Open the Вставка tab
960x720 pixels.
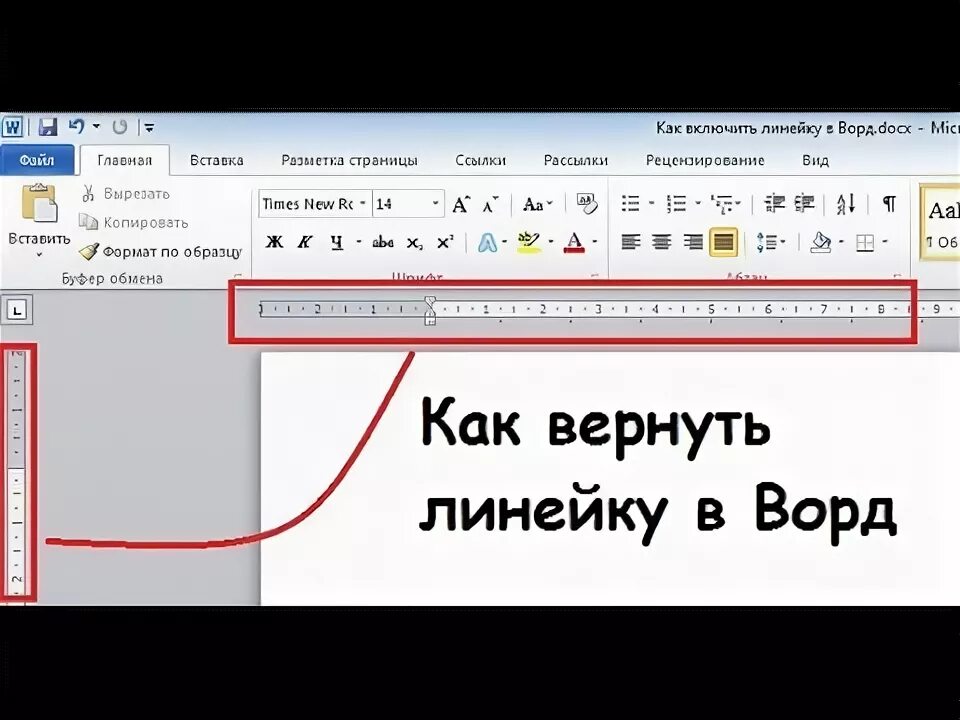(217, 160)
